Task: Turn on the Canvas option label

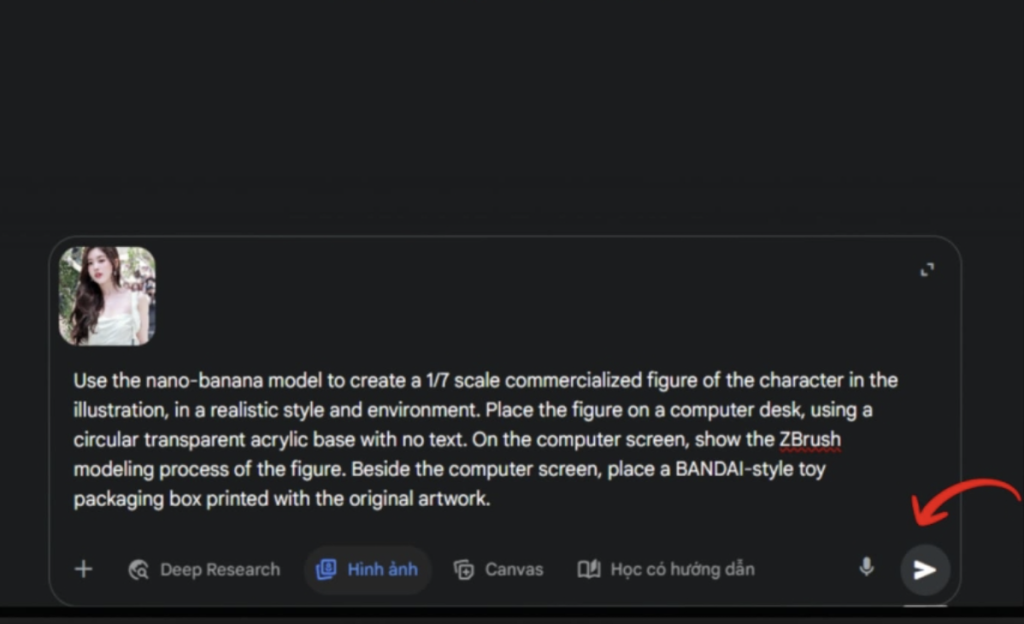Action: [514, 570]
